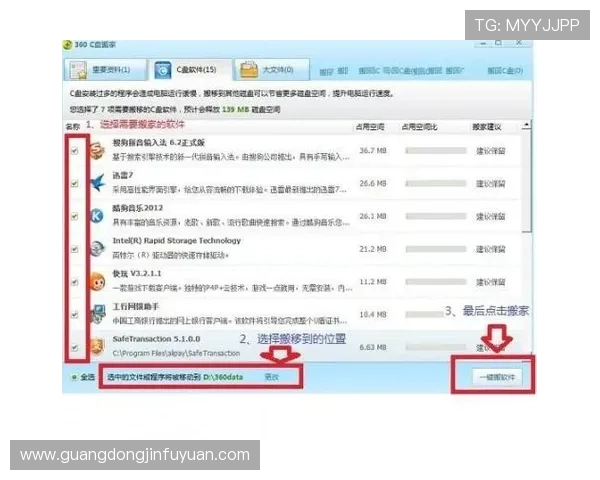Image resolution: width=600 pixels, height=480 pixels.
Task: Click the D:\360data destination path
Action: pyautogui.click(x=223, y=377)
